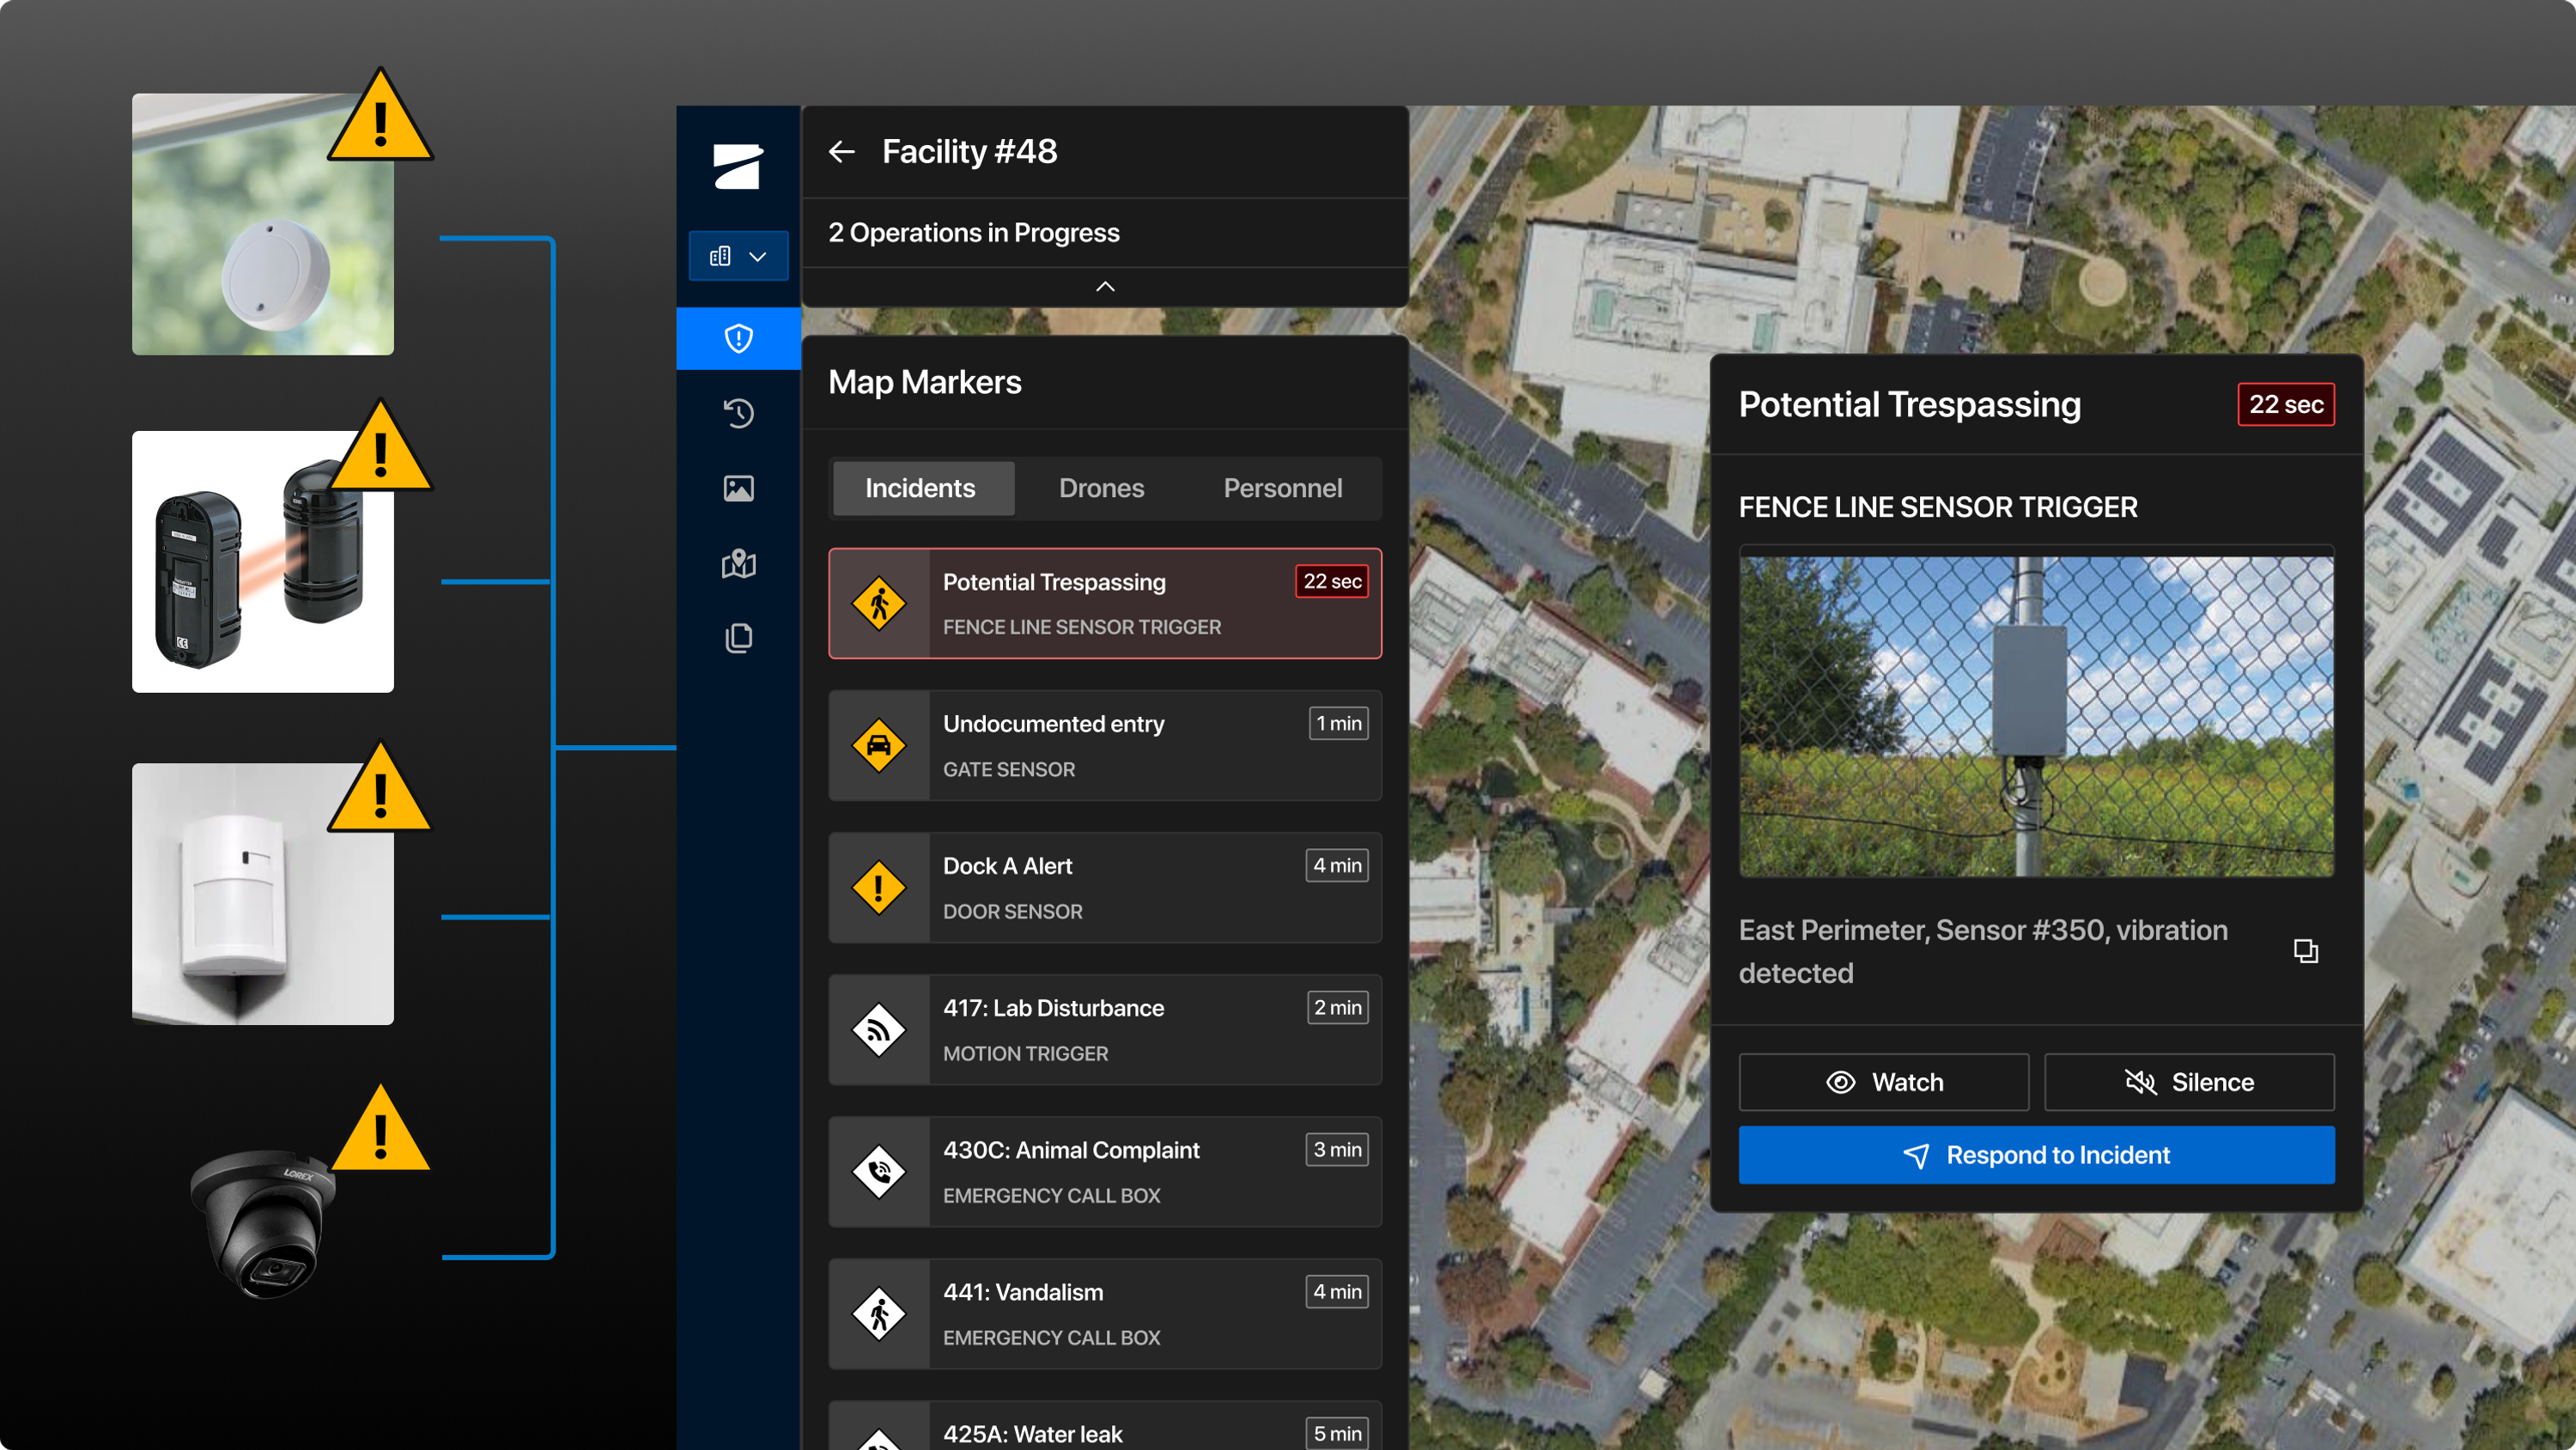Open the 417: Lab Disturbance incident title
The image size is (2576, 1450).
(1053, 1008)
